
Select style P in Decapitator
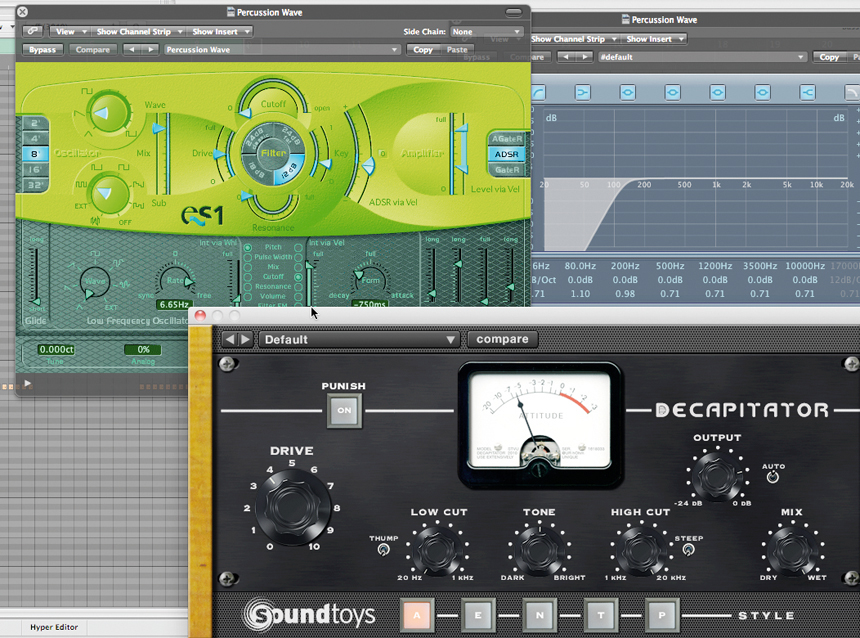[662, 616]
